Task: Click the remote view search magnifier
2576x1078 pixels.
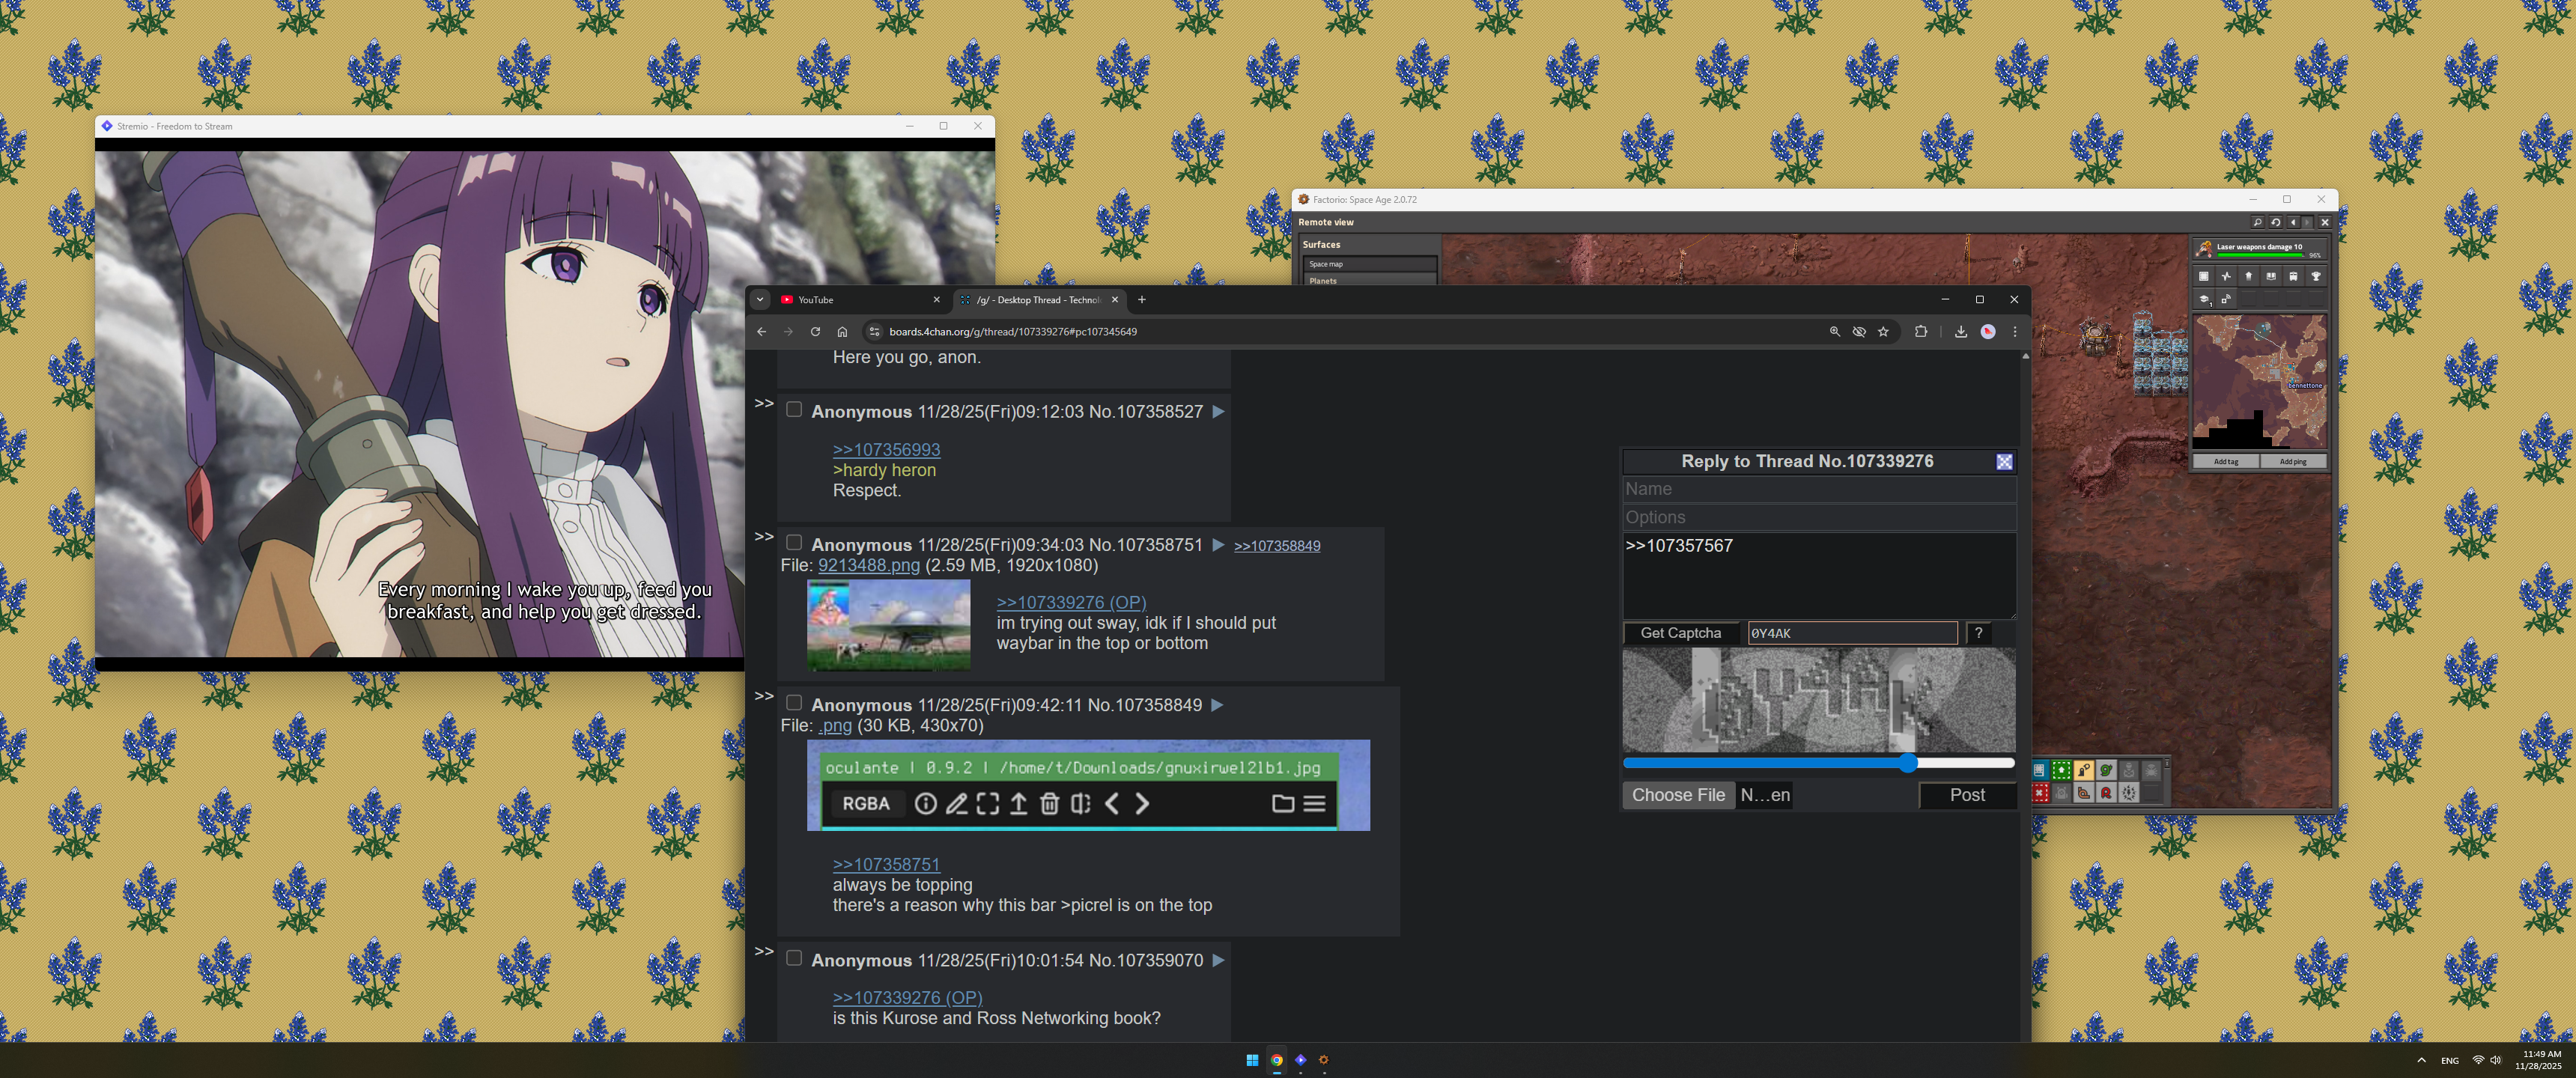Action: (x=2257, y=222)
